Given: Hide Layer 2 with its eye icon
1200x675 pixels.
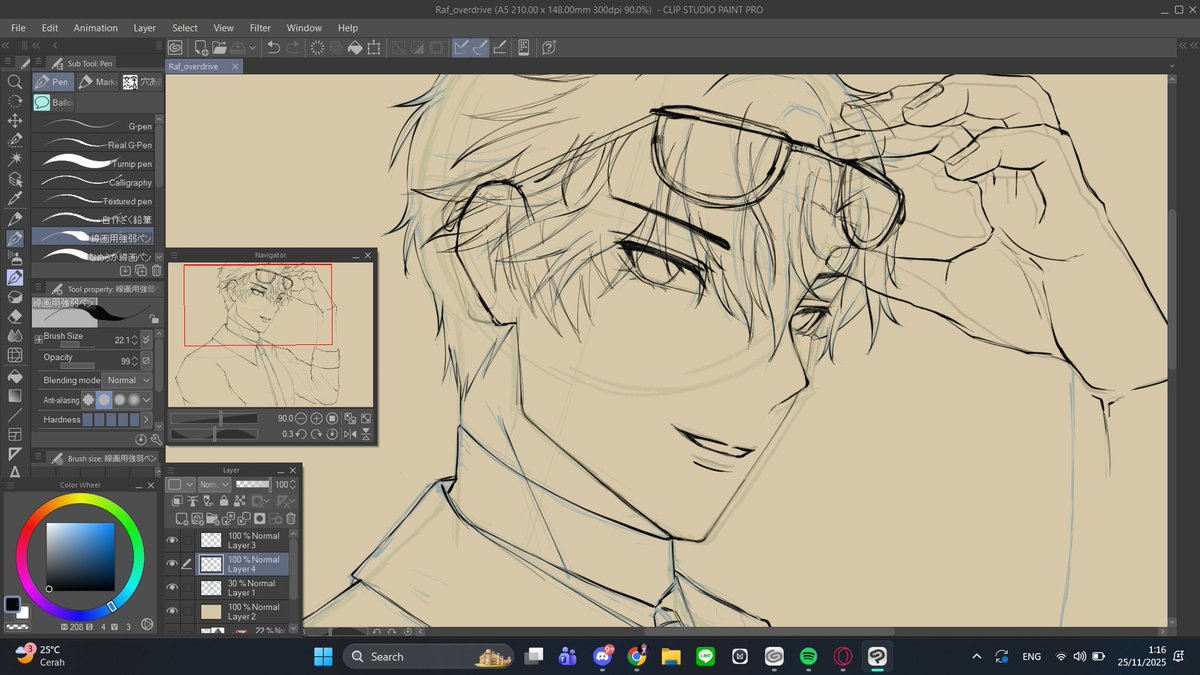Looking at the screenshot, I should 172,610.
